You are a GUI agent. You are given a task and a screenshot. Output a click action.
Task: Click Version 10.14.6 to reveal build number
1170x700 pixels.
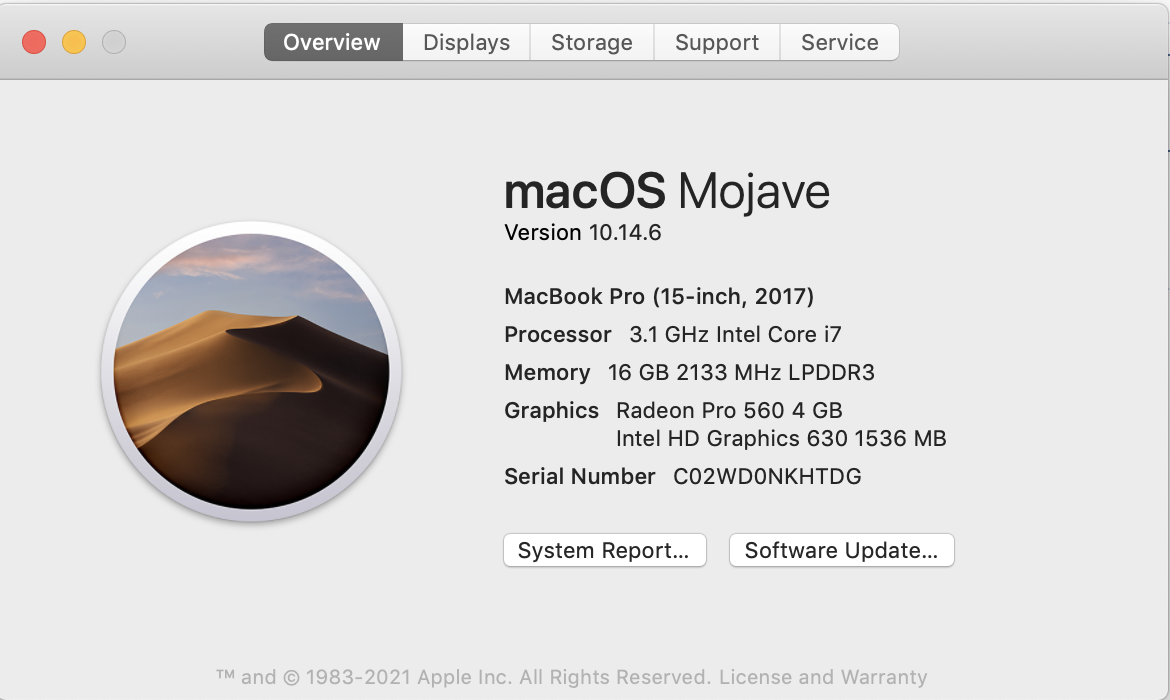(x=583, y=233)
